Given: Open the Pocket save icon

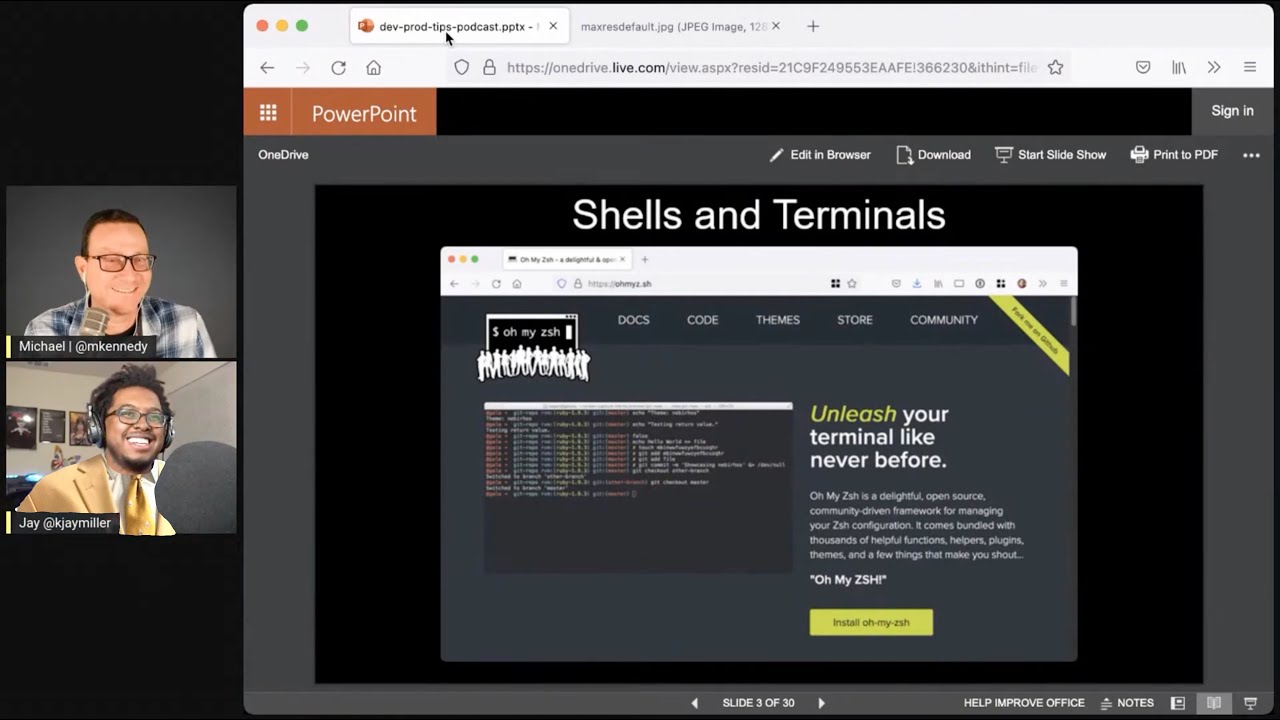Looking at the screenshot, I should (1143, 68).
